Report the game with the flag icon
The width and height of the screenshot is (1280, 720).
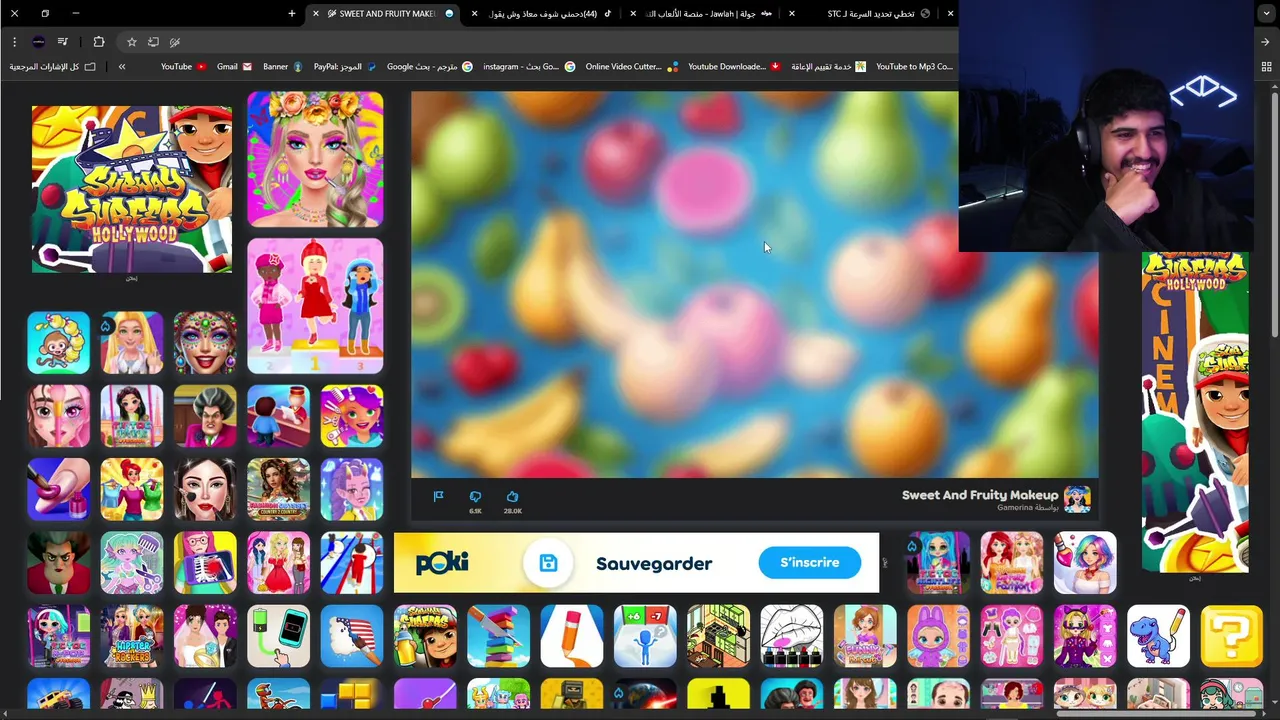[438, 496]
